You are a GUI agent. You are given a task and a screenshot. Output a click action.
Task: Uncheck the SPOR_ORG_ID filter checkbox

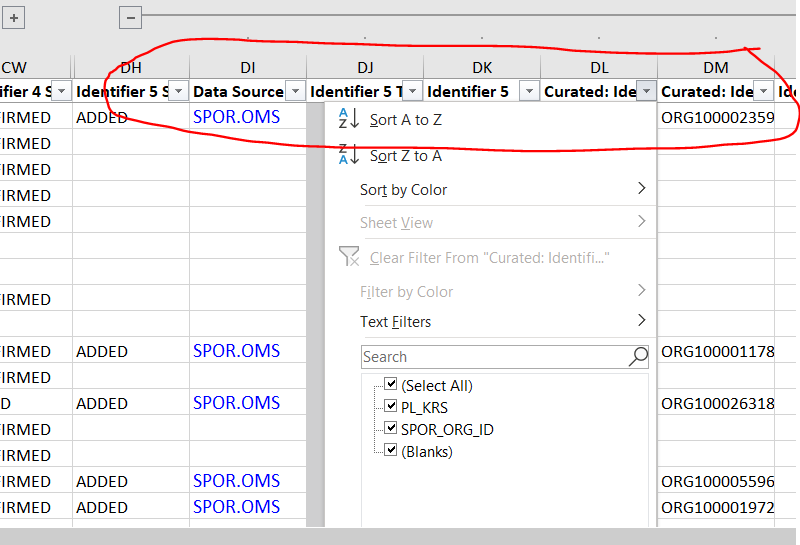[x=391, y=429]
